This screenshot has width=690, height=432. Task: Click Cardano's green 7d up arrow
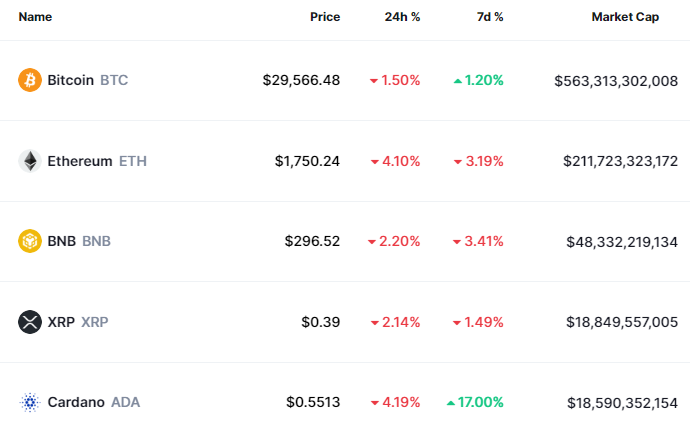click(x=451, y=402)
